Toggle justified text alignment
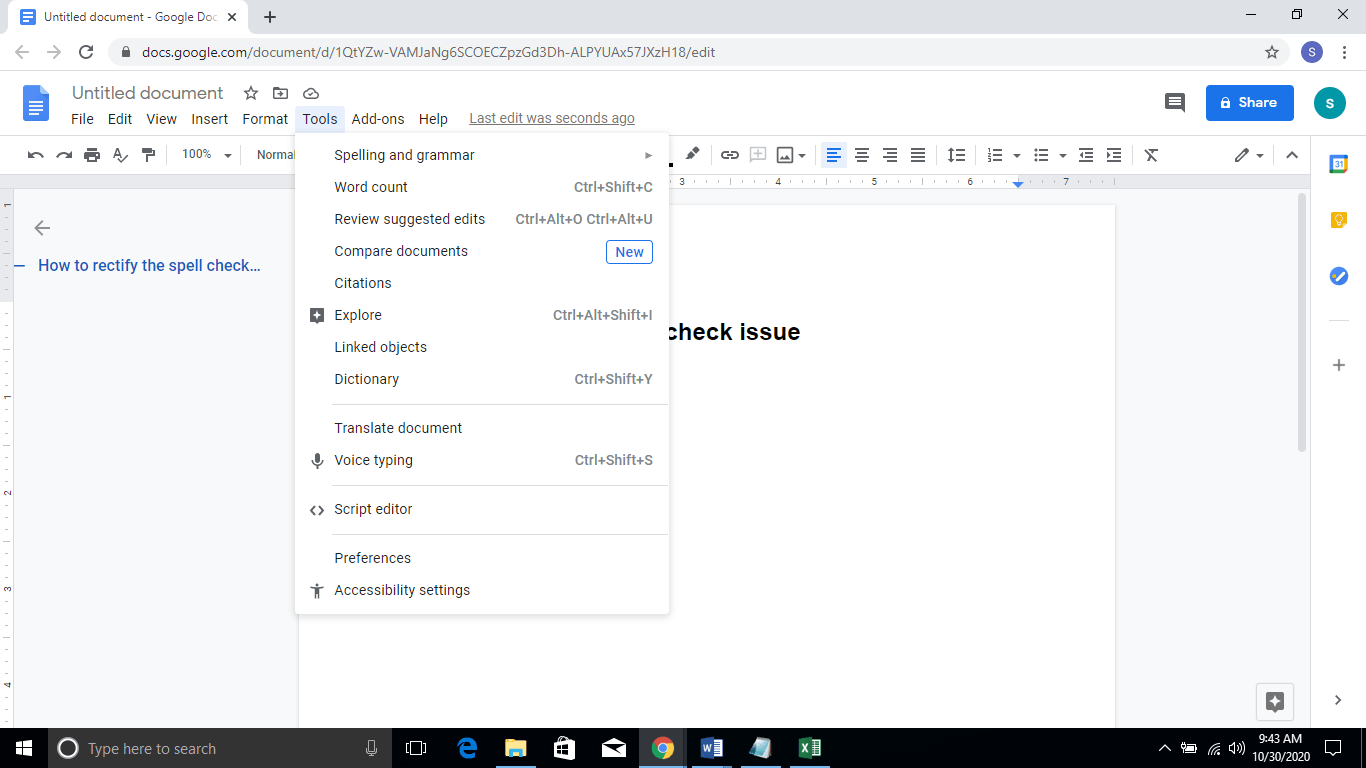 (x=918, y=154)
